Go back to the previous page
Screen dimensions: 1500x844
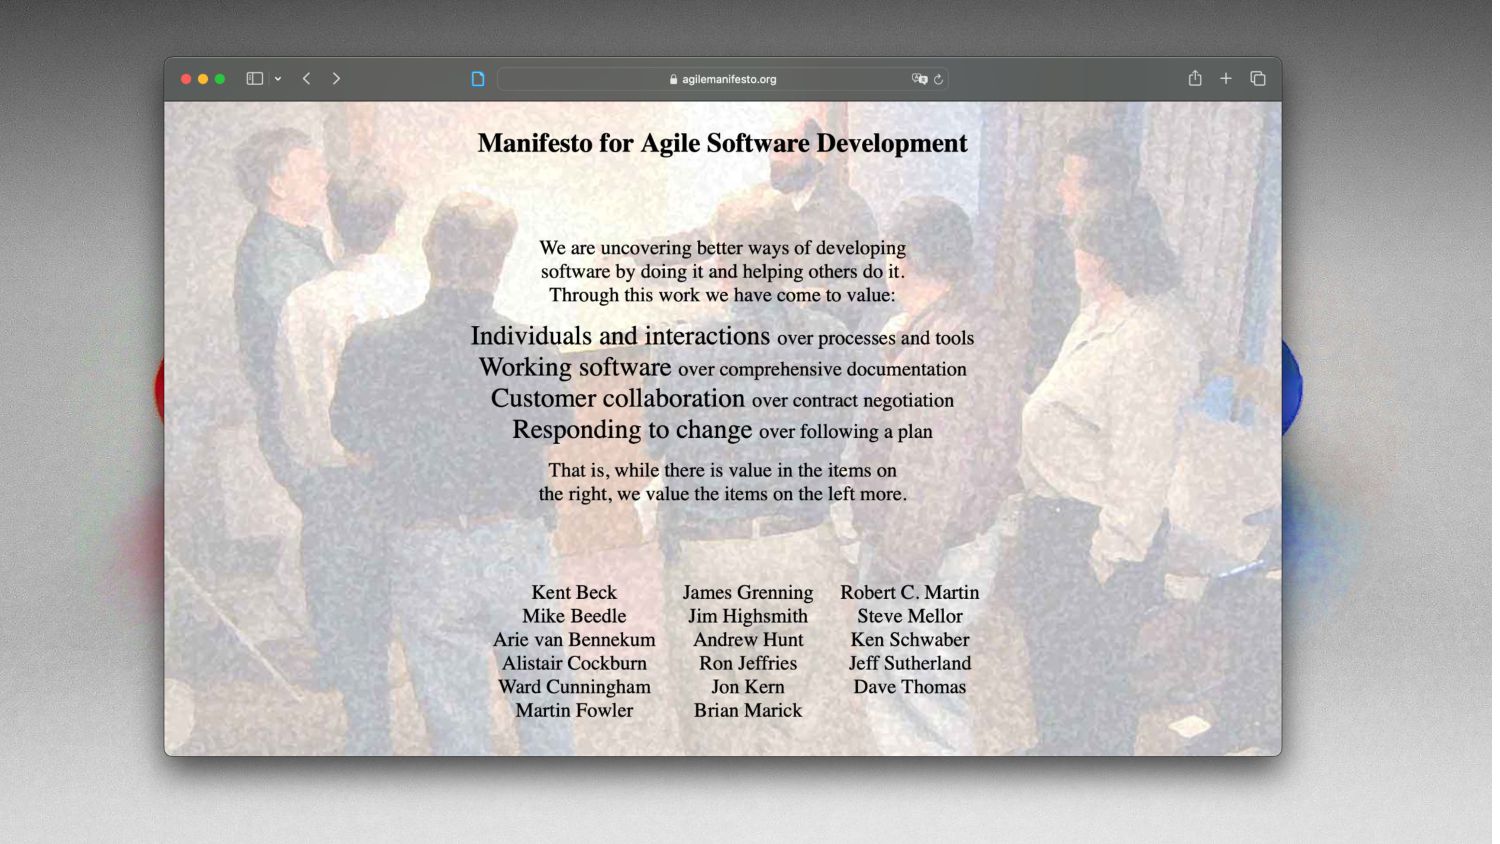(307, 79)
